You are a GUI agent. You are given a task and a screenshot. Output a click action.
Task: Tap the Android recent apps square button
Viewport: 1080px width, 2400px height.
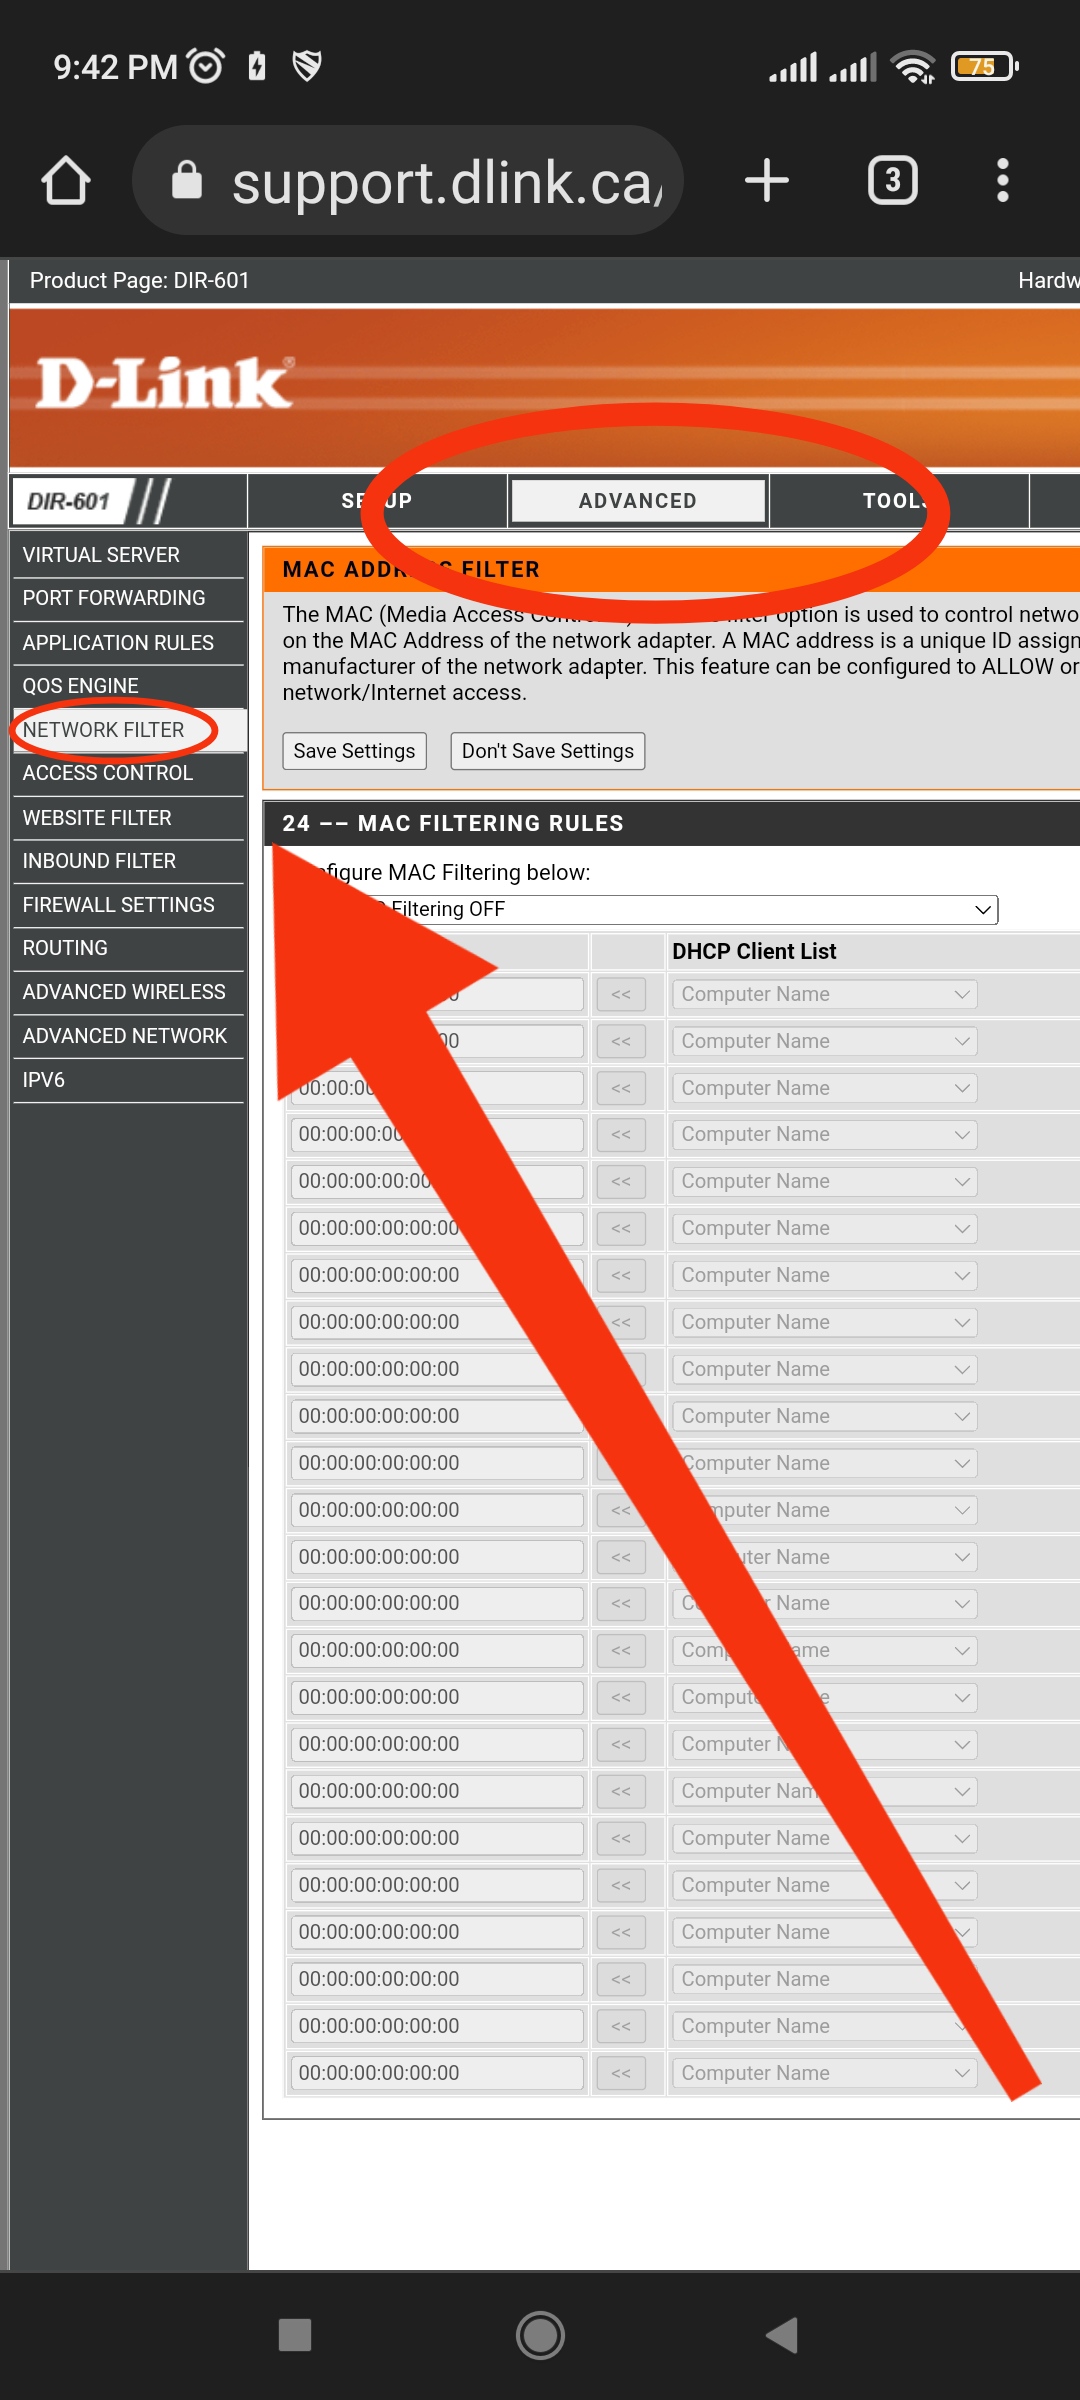[x=295, y=2335]
